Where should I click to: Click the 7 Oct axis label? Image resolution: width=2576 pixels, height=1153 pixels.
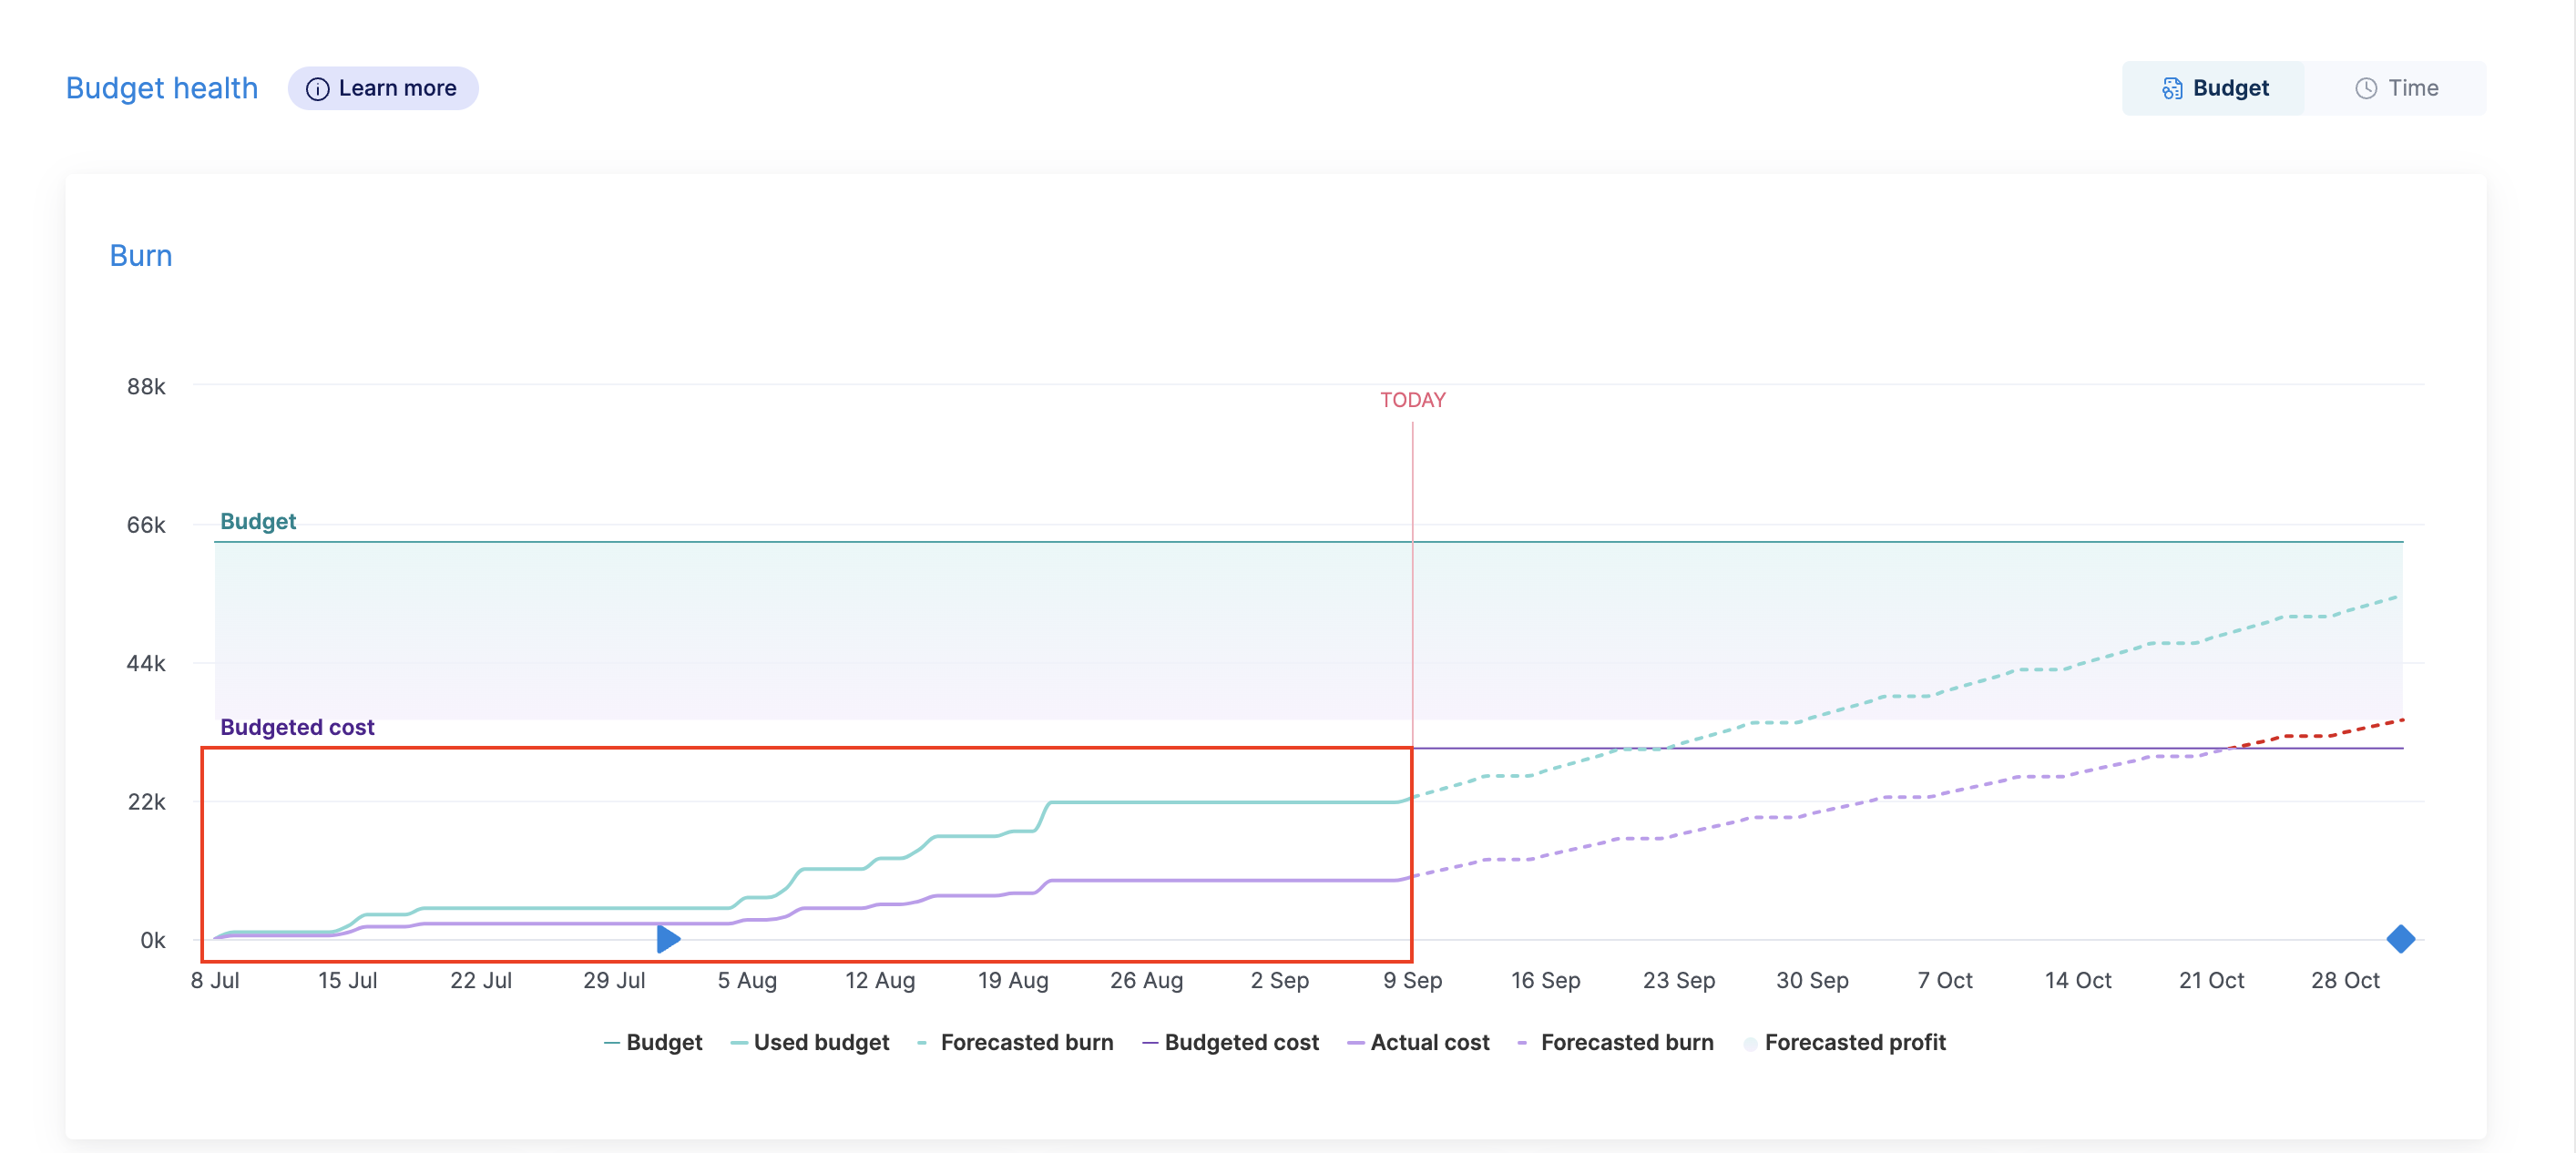1945,980
